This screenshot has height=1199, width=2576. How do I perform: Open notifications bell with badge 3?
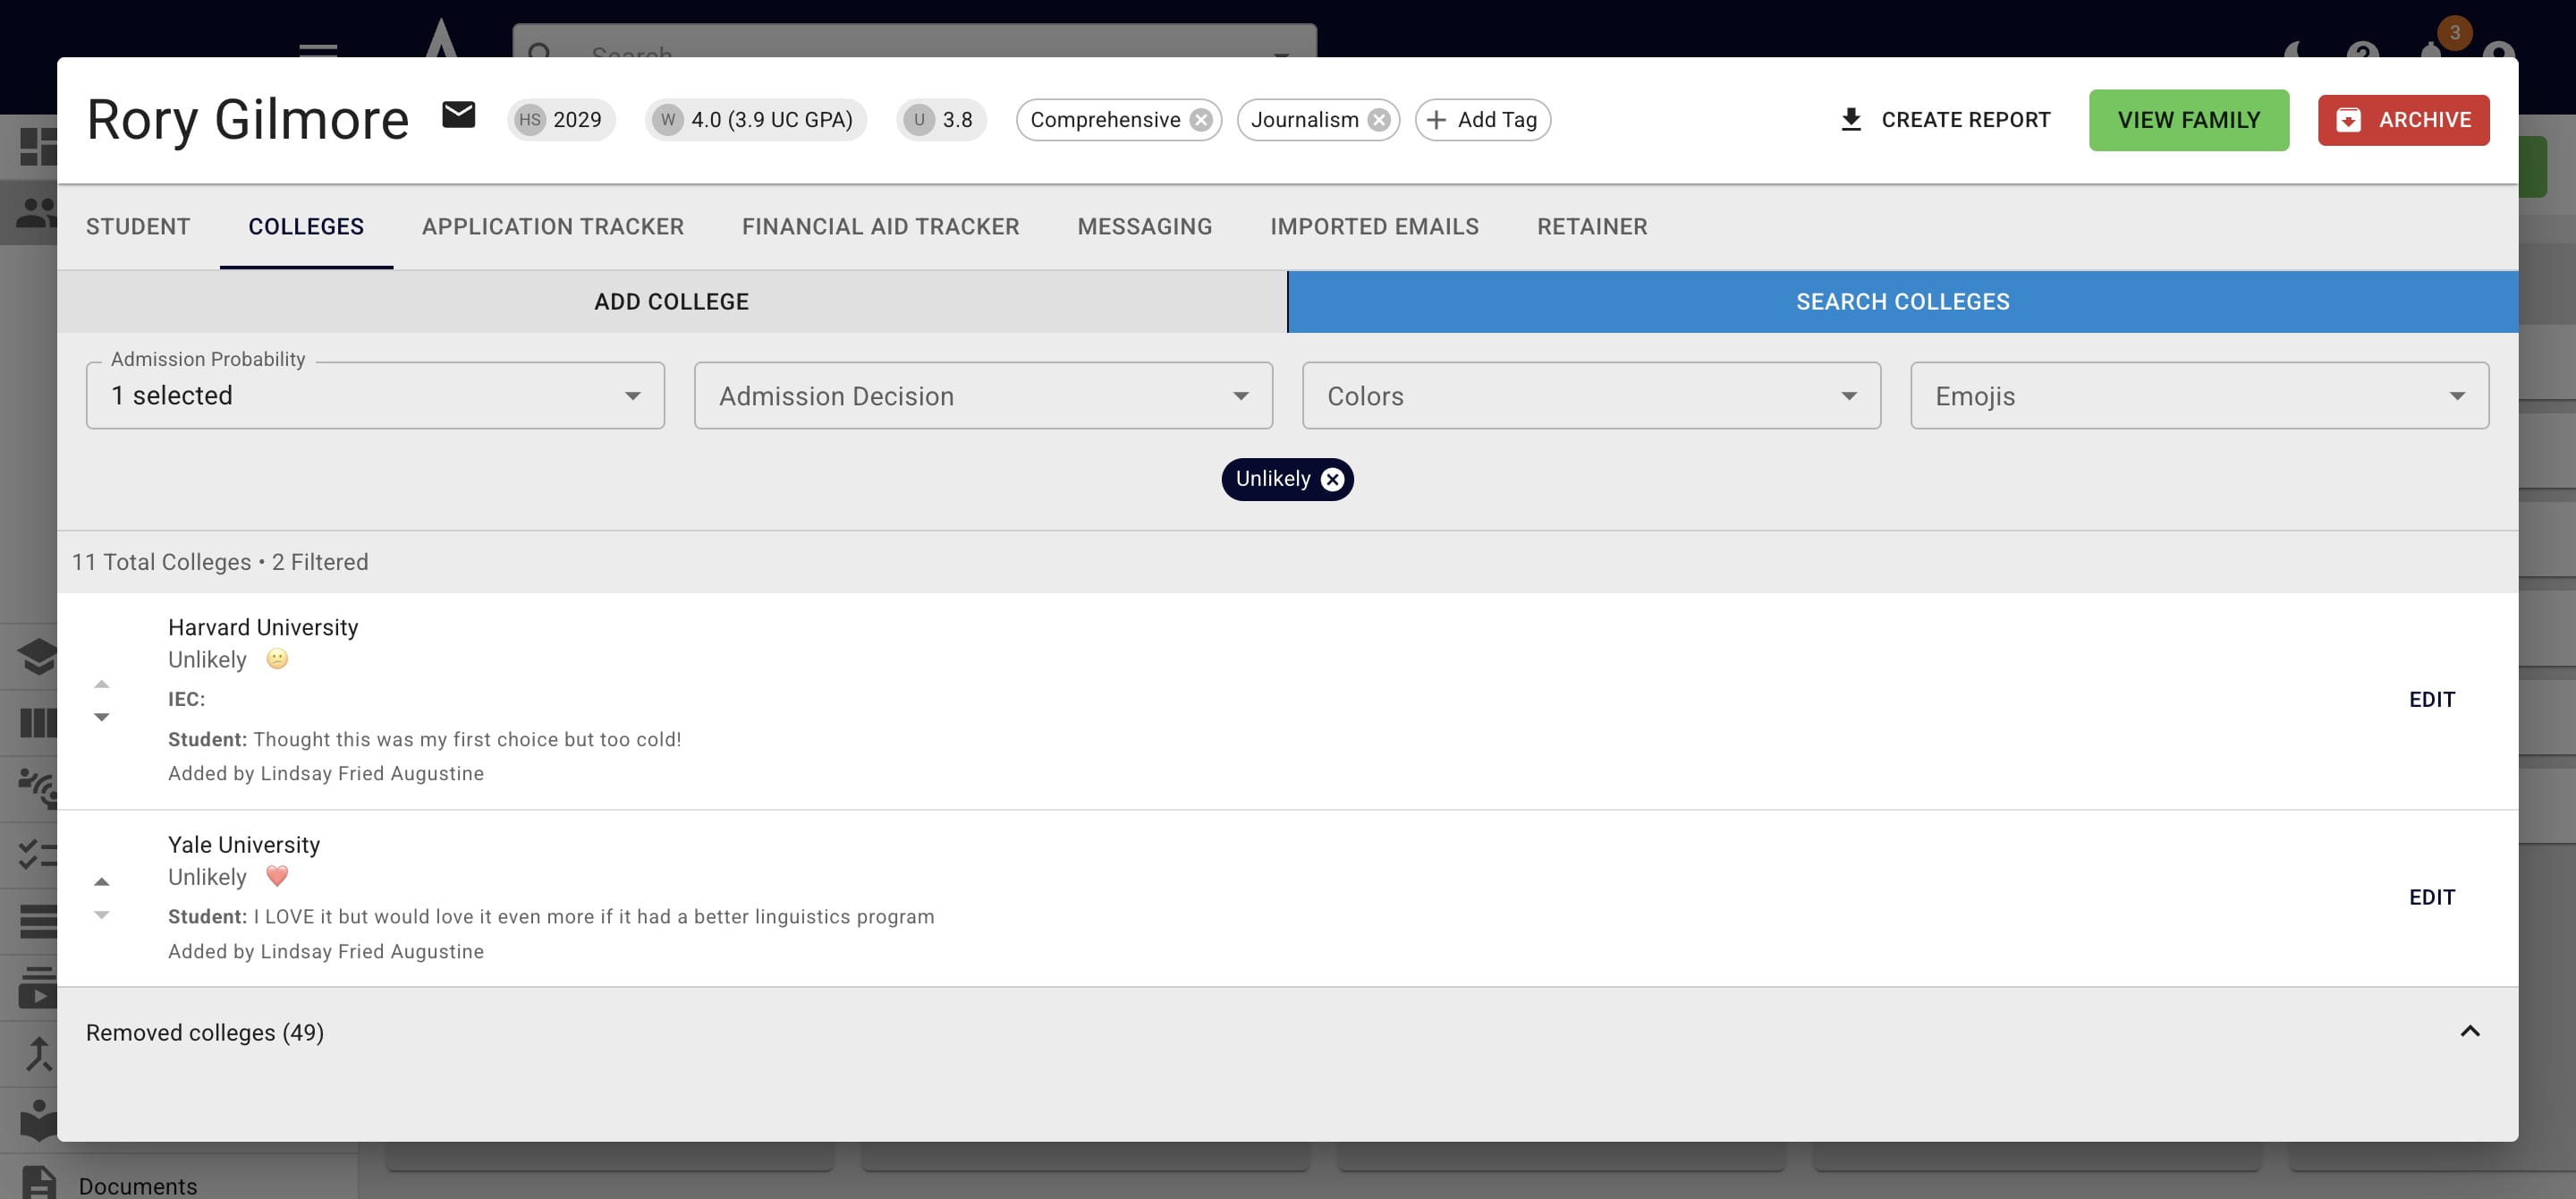click(x=2433, y=47)
